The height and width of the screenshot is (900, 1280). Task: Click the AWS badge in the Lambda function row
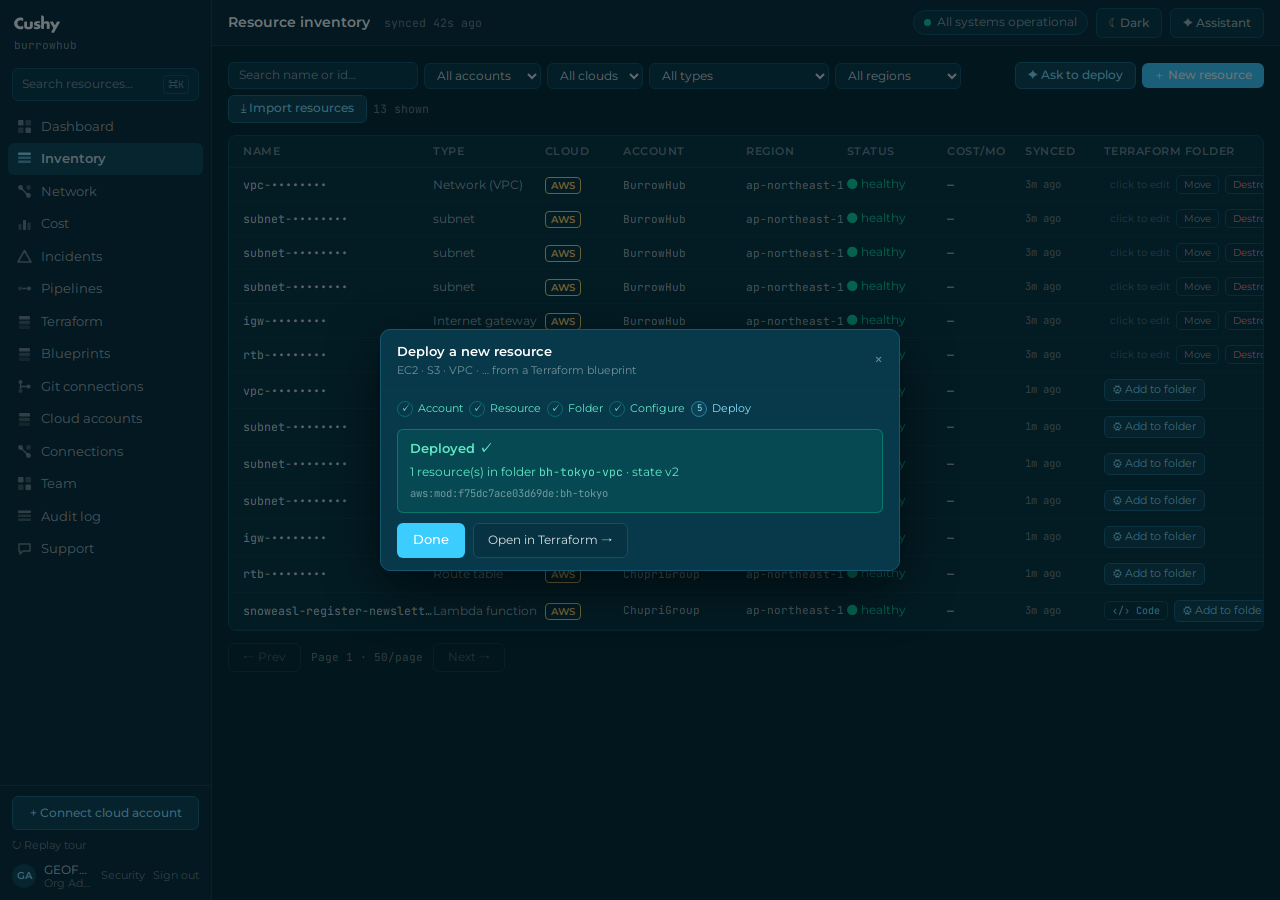pyautogui.click(x=563, y=611)
